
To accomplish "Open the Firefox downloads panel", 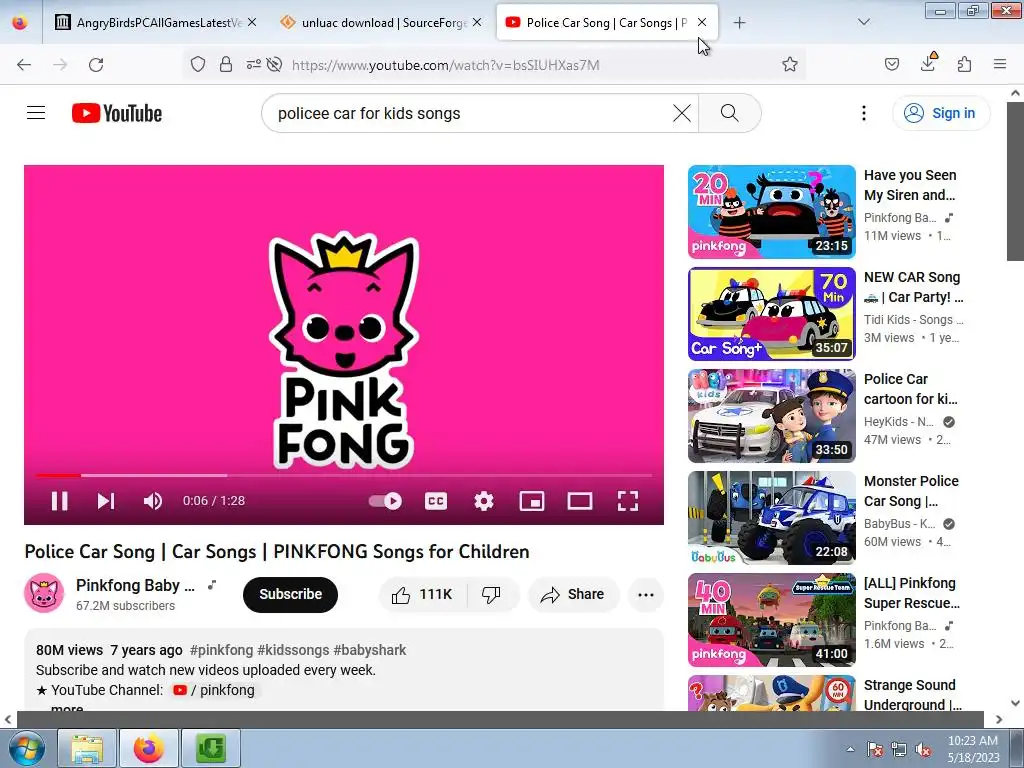I will click(x=928, y=63).
